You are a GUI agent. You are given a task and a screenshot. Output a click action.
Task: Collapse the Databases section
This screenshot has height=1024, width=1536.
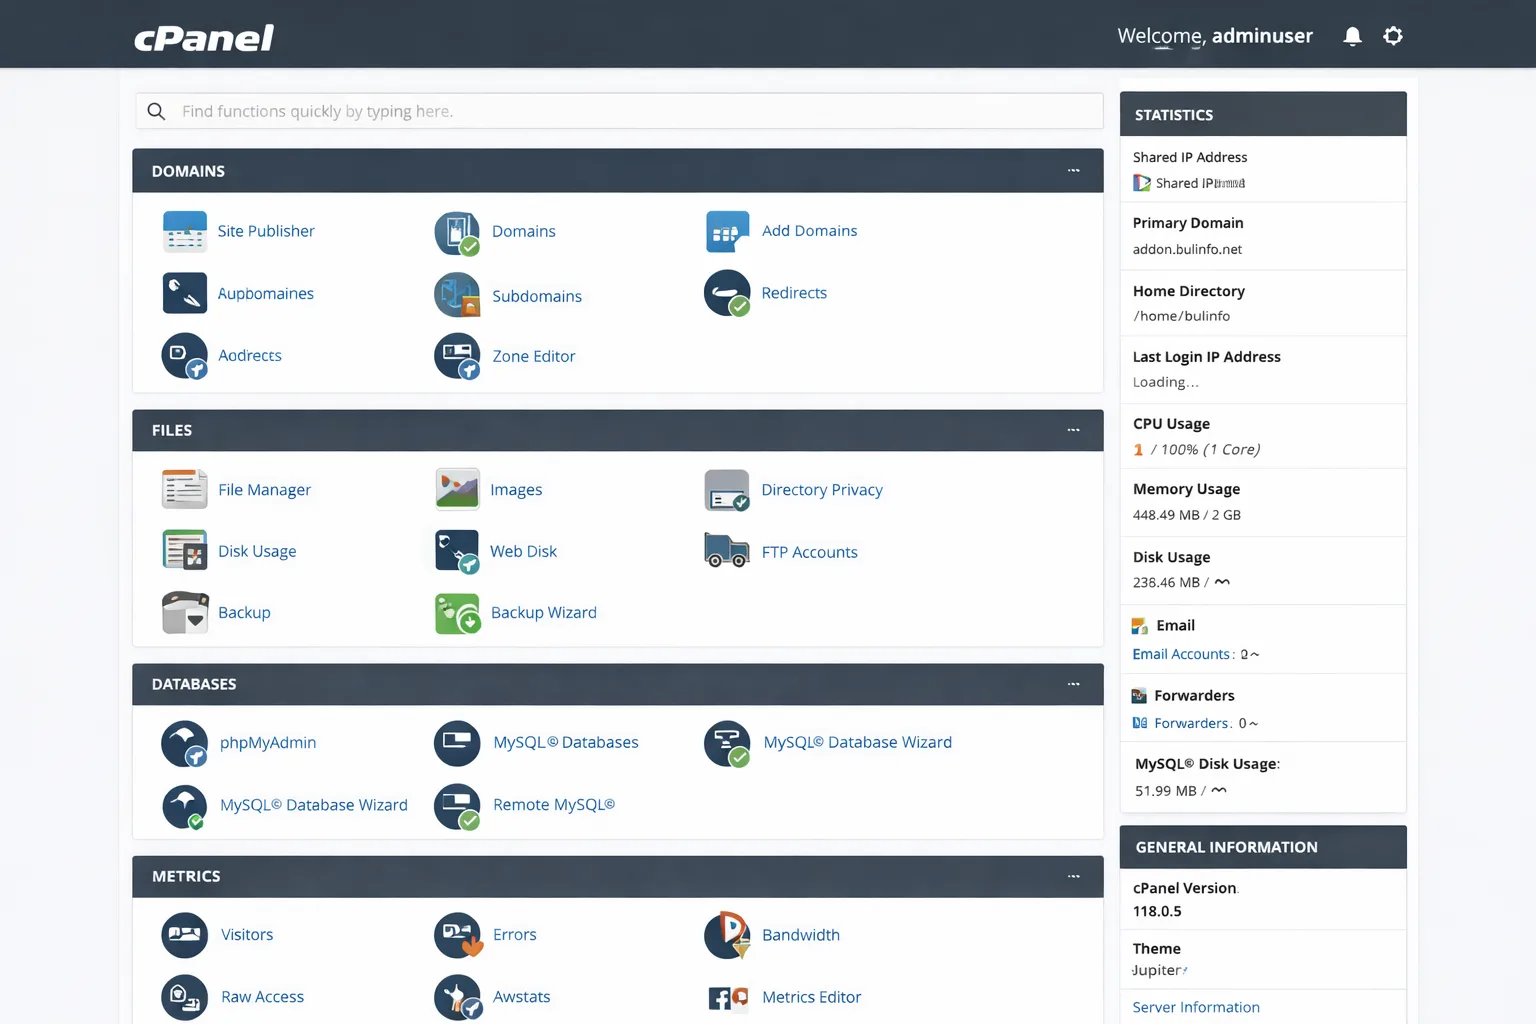coord(1073,684)
